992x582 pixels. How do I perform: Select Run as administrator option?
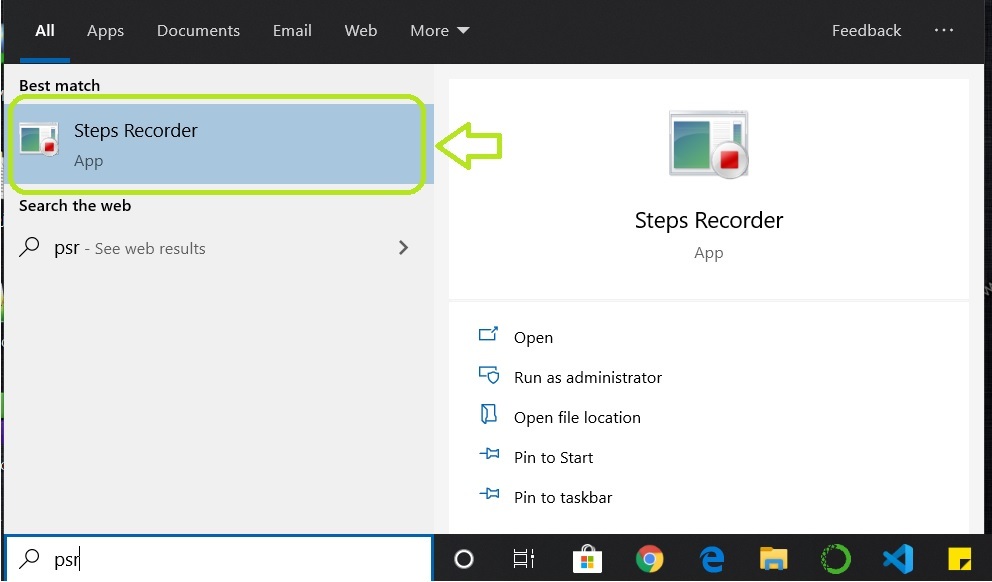pos(587,377)
